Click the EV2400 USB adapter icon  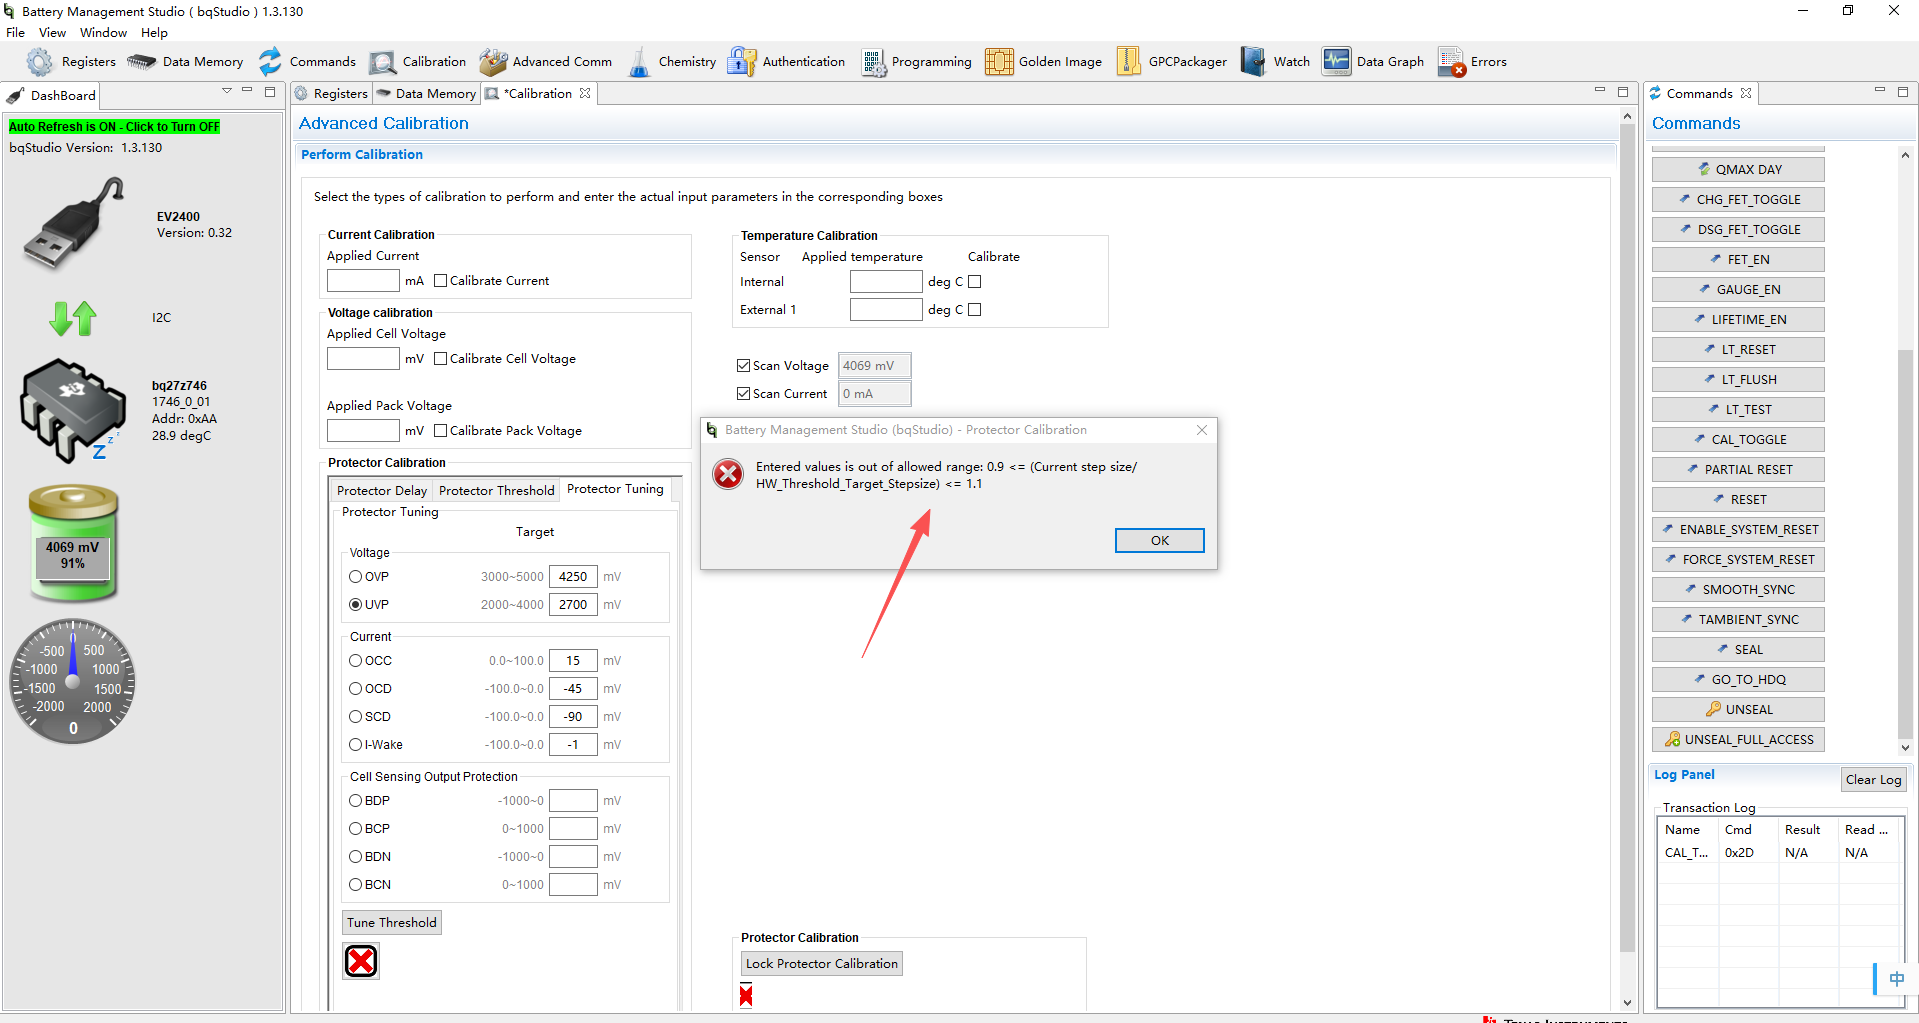coord(73,224)
